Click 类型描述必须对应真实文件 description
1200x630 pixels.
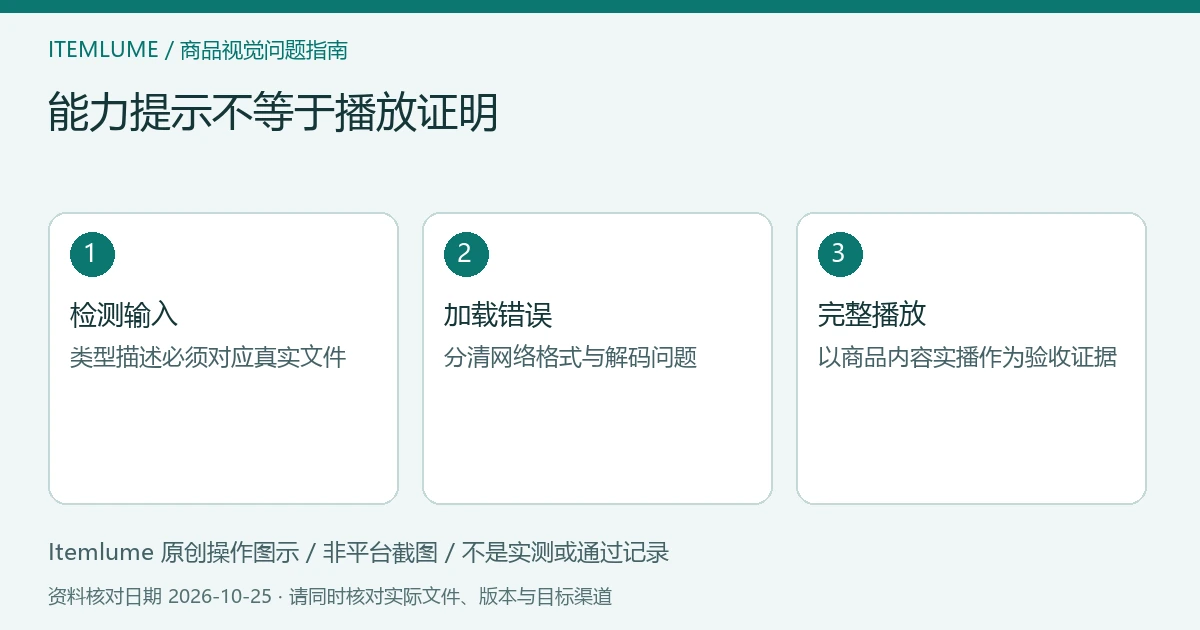point(208,357)
